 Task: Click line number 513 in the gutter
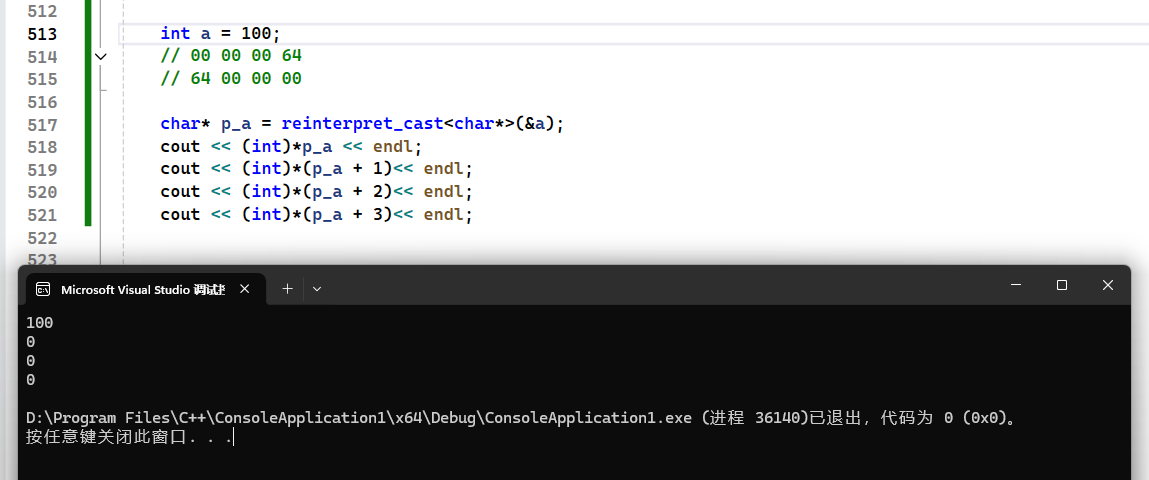42,34
